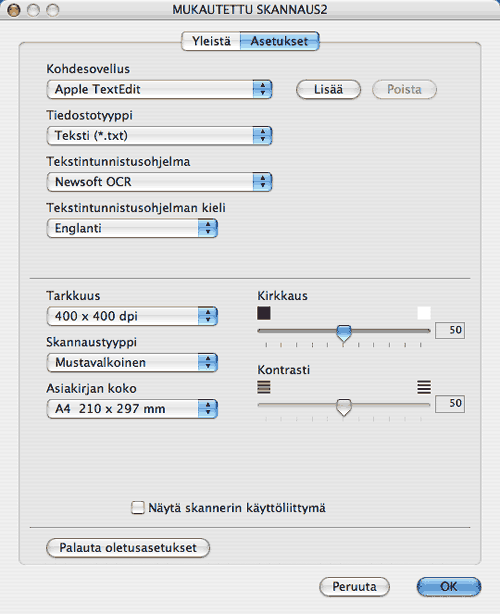Click the high contrast icon under Kontrasti
This screenshot has height=614, width=500.
tap(424, 387)
